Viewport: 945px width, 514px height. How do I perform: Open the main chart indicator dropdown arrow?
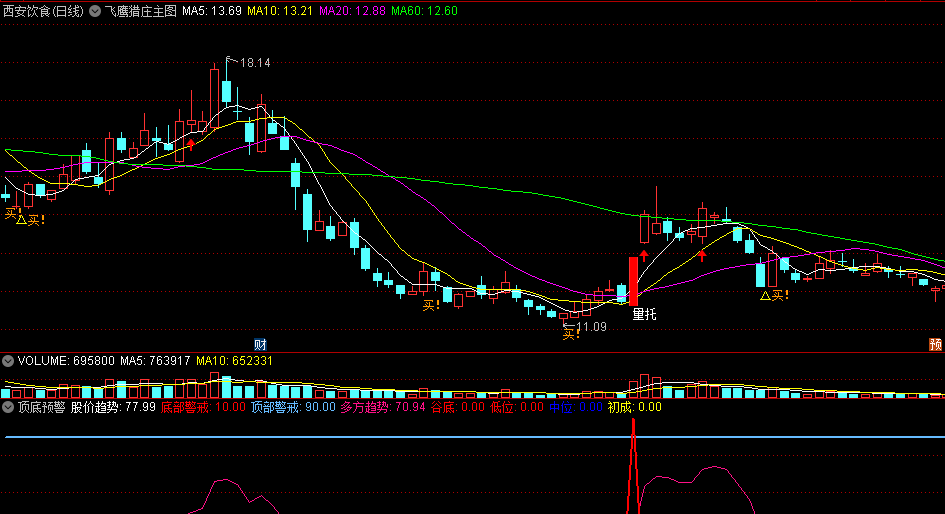point(95,11)
